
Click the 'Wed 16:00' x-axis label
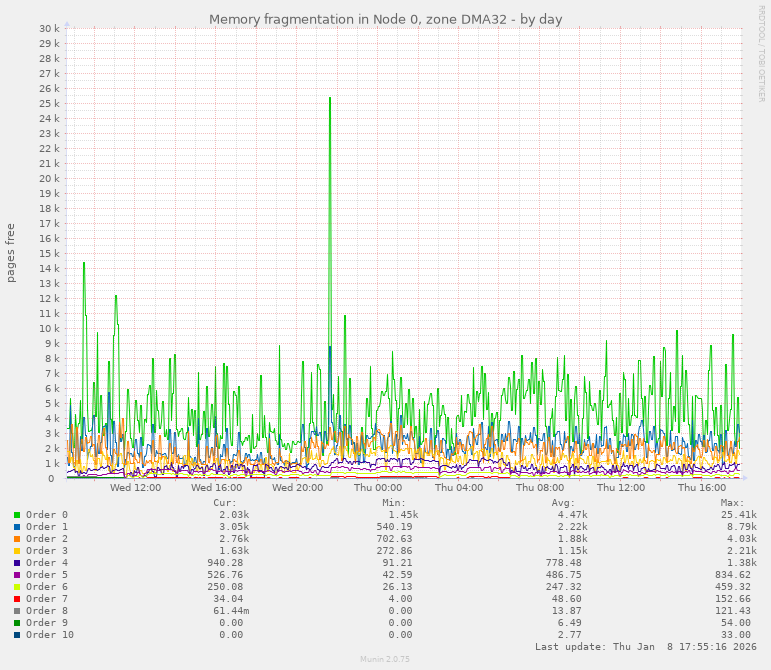coord(216,488)
